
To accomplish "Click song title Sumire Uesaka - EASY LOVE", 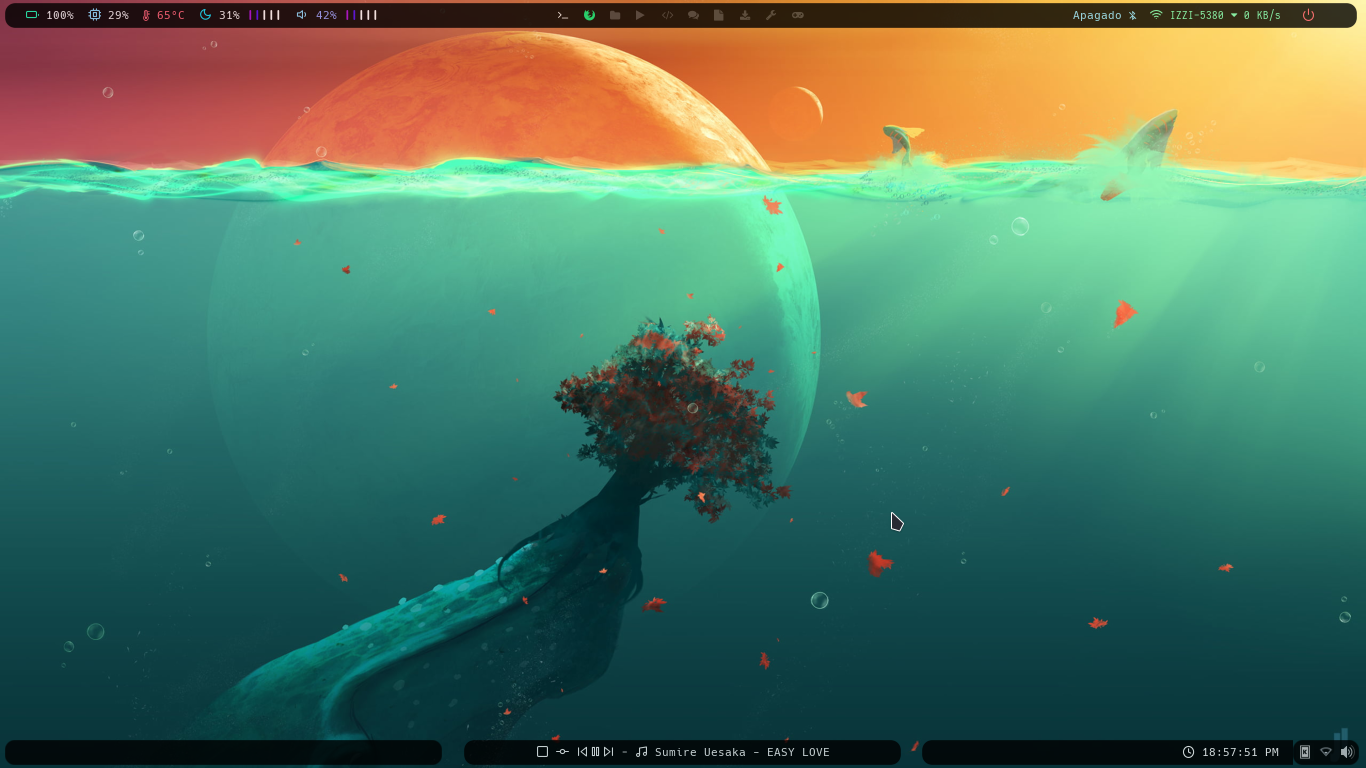I will click(742, 752).
